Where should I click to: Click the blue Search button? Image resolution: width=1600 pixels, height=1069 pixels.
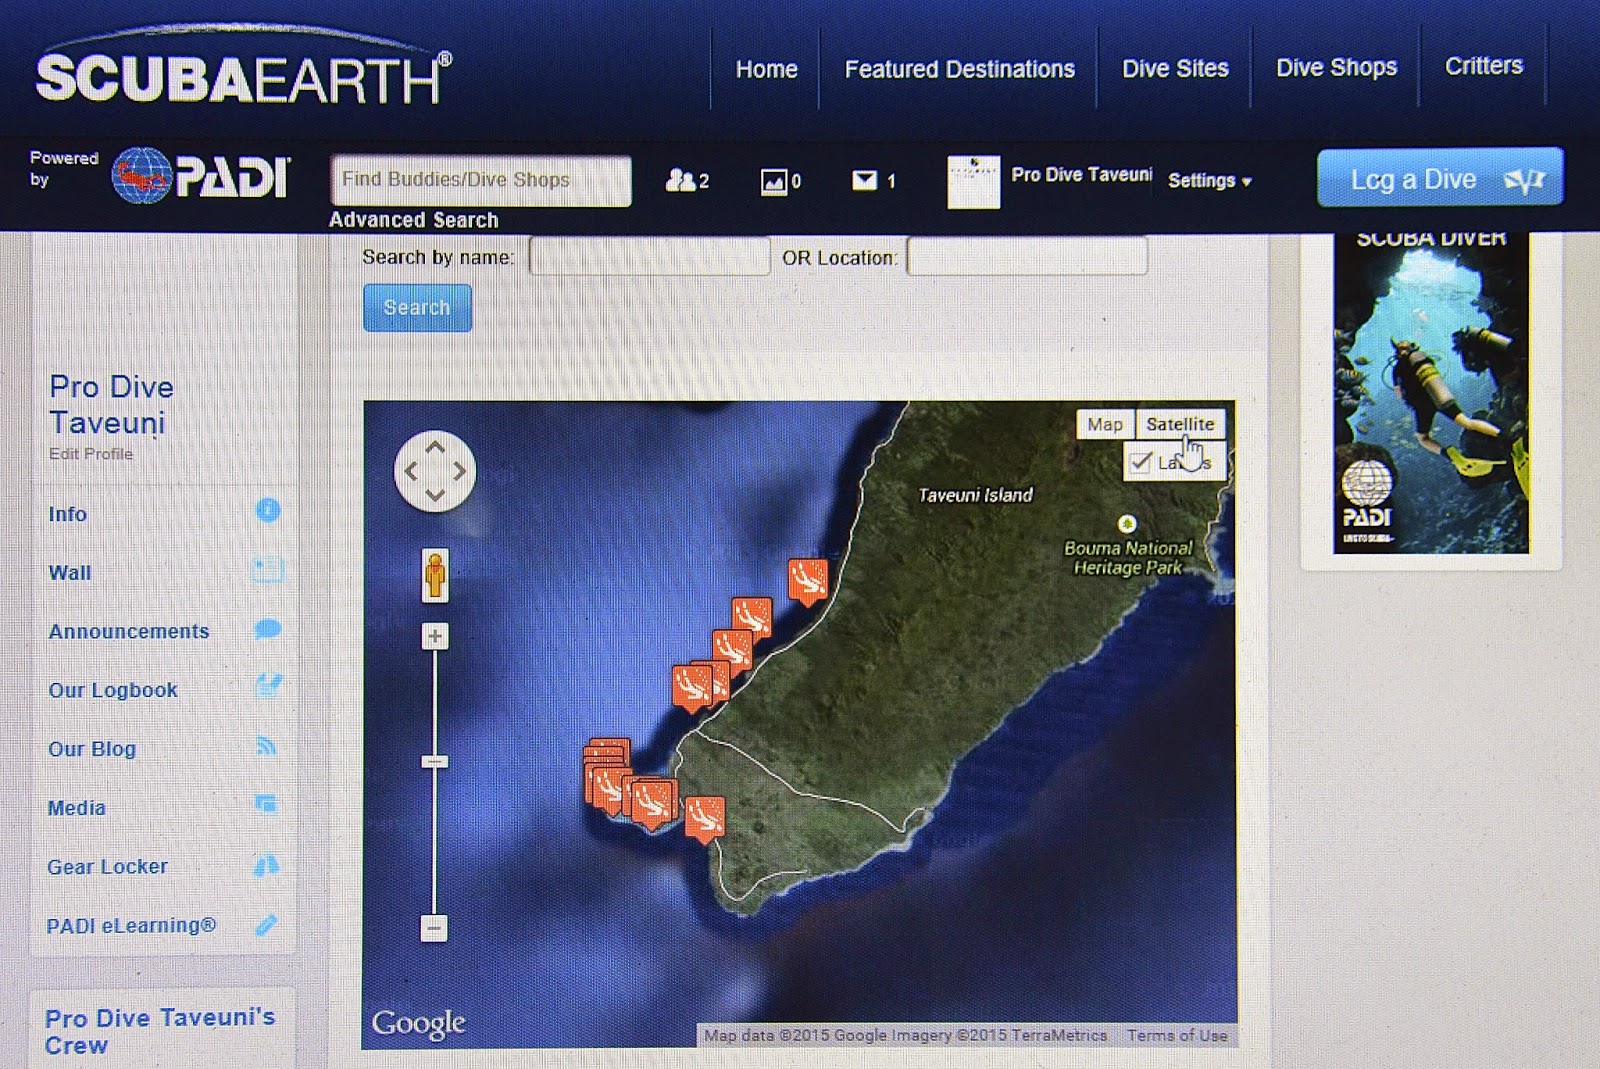pyautogui.click(x=417, y=307)
